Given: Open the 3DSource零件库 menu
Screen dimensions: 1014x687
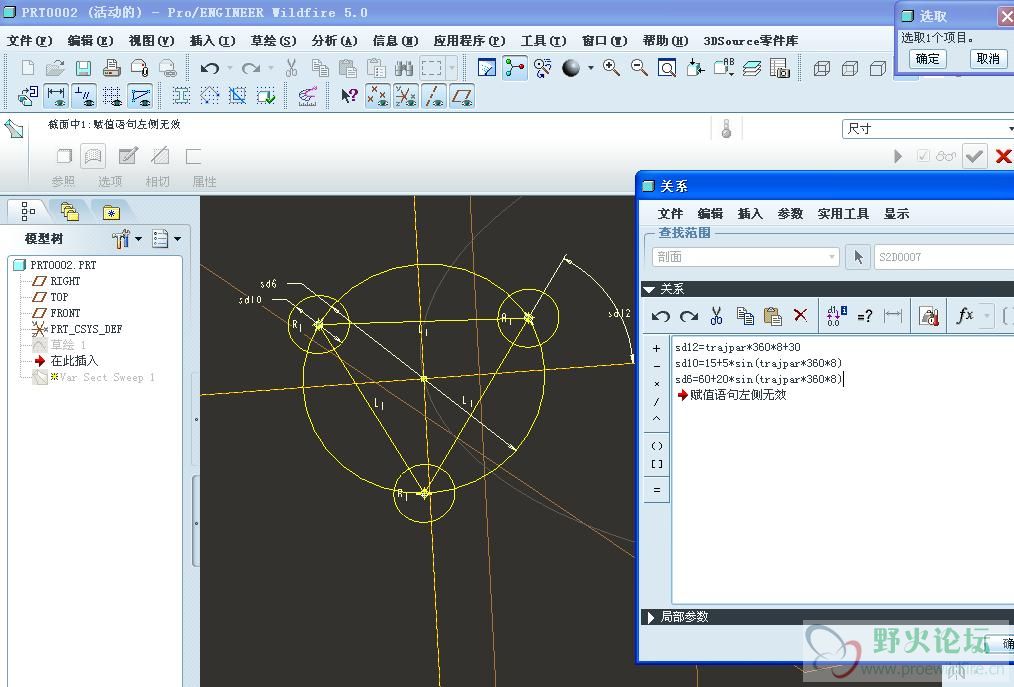Looking at the screenshot, I should click(750, 41).
